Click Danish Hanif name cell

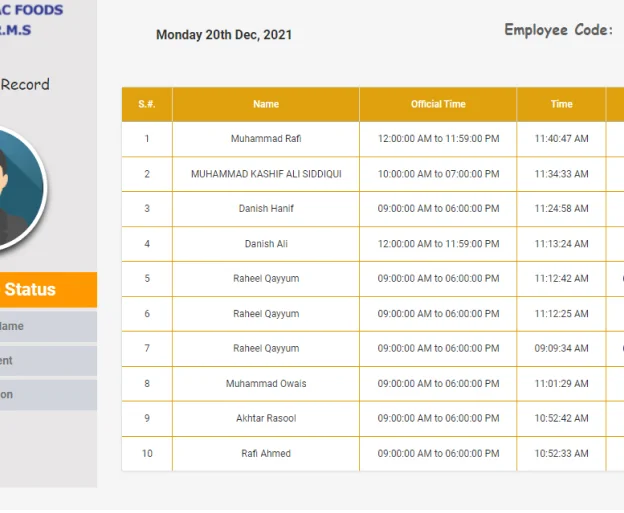click(266, 209)
